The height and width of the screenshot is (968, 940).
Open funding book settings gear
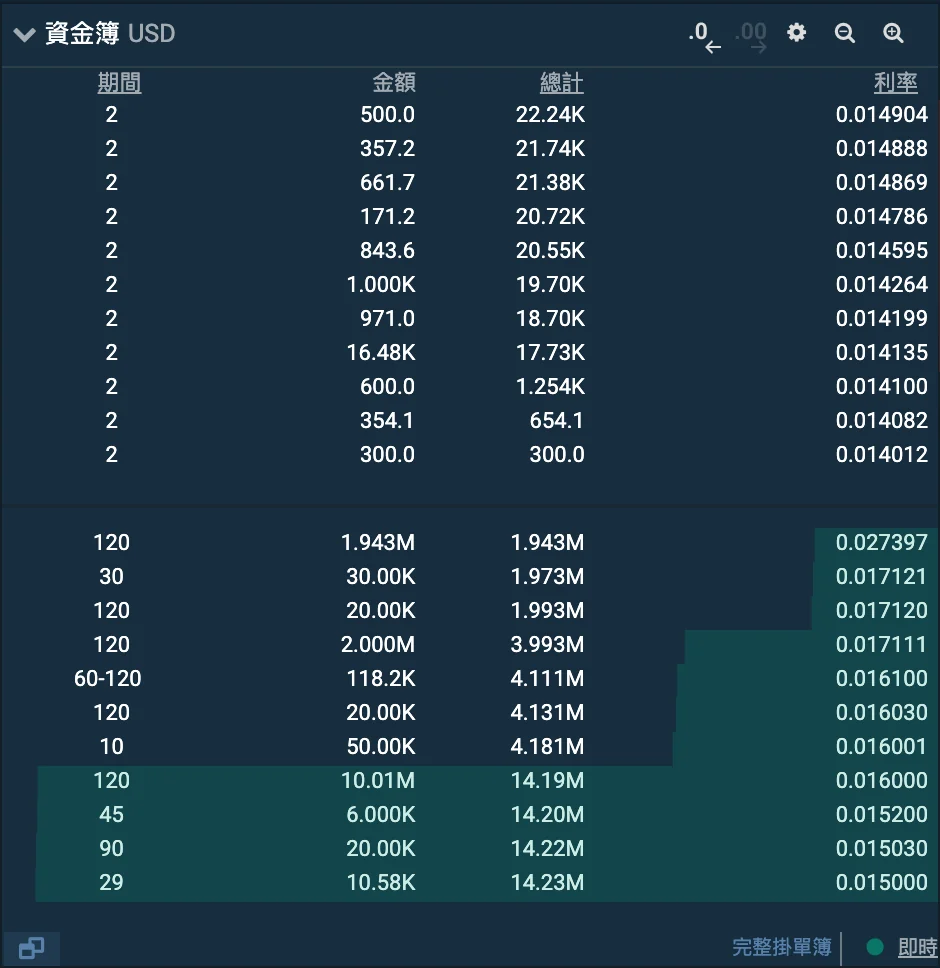(x=797, y=33)
